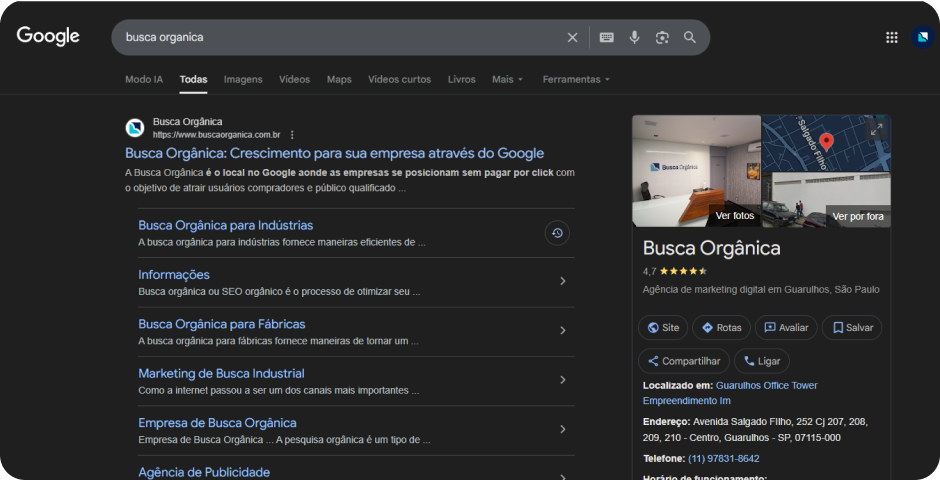Click phone number (11) 97831-8642
Image resolution: width=940 pixels, height=480 pixels.
tap(724, 458)
